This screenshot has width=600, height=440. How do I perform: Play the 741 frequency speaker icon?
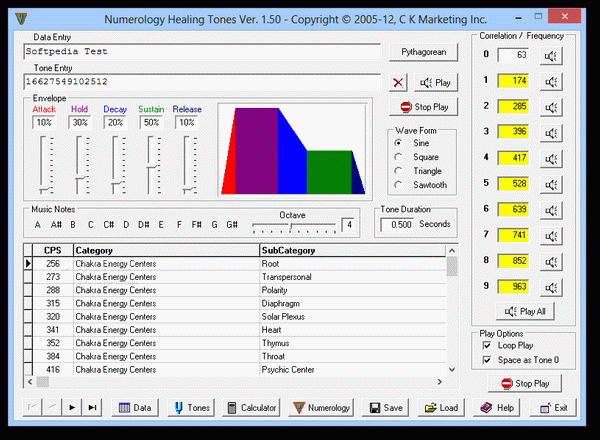551,236
